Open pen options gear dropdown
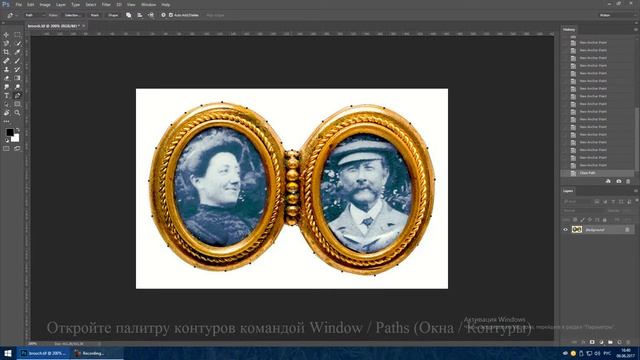 pyautogui.click(x=163, y=15)
